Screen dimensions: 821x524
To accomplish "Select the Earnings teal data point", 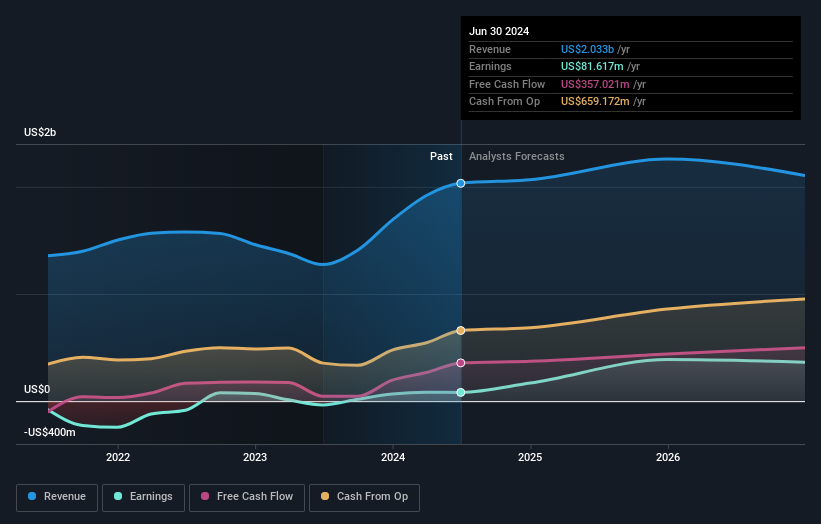I will pos(461,393).
